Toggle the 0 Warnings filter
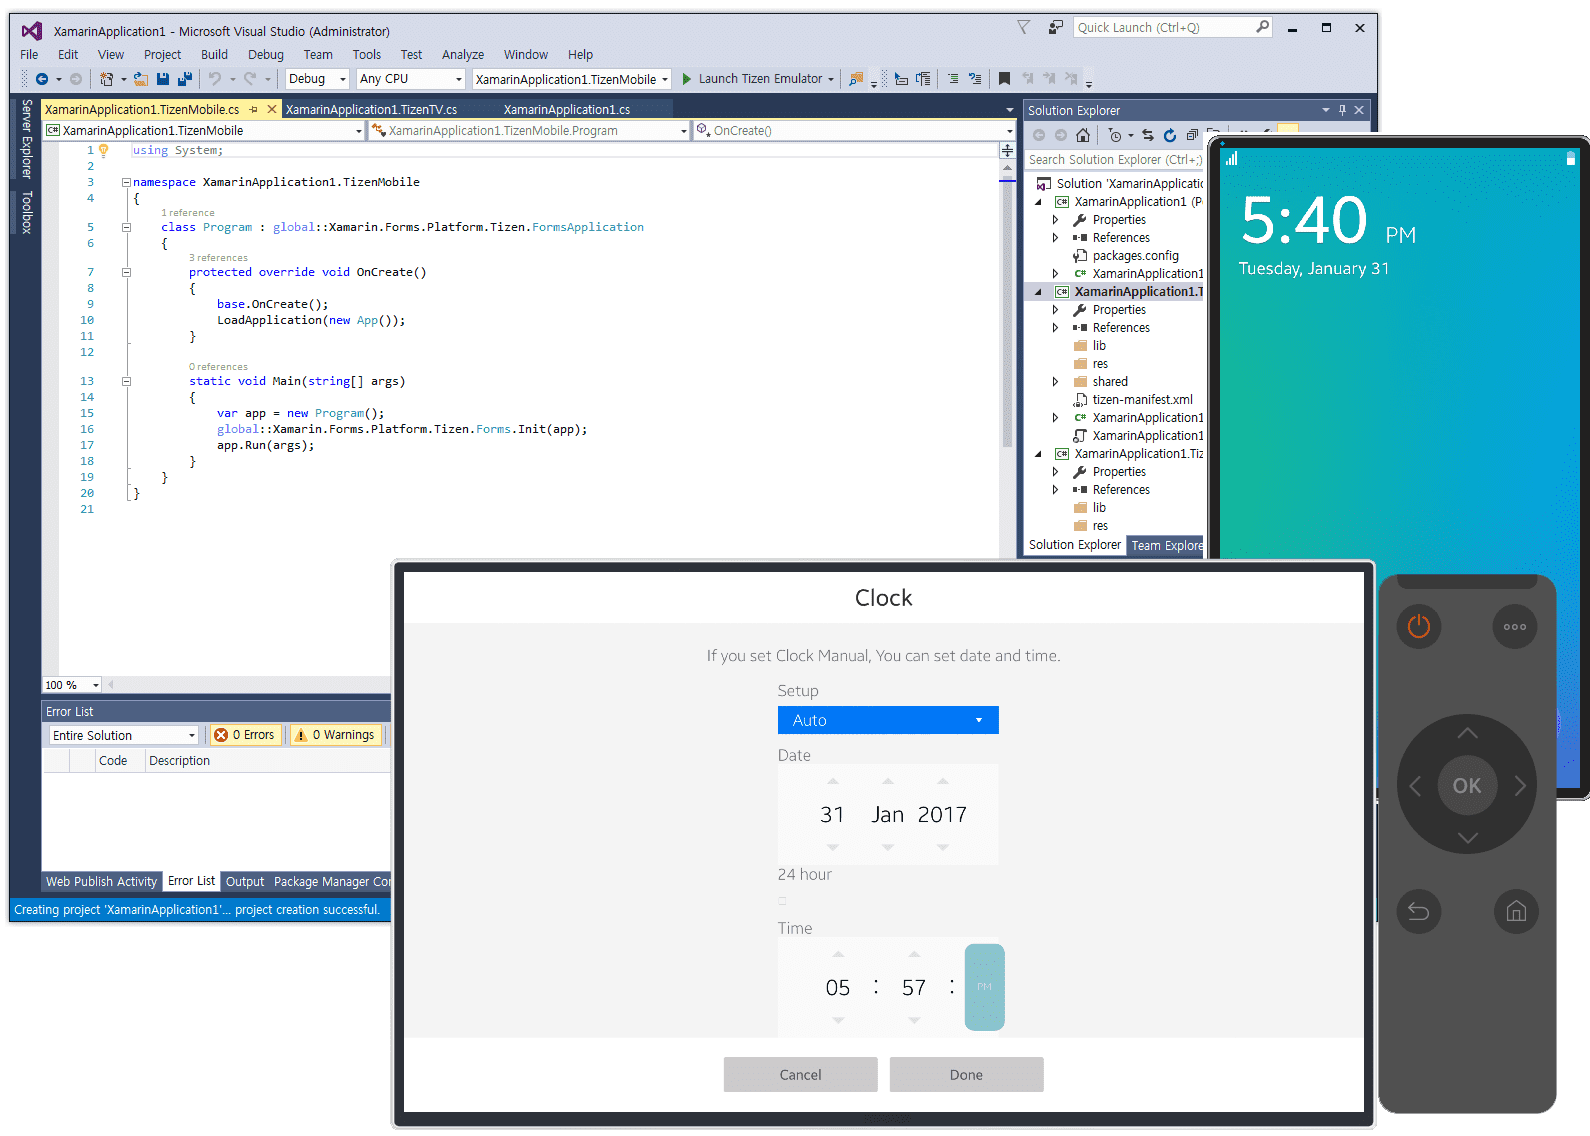This screenshot has height=1136, width=1590. tap(336, 735)
